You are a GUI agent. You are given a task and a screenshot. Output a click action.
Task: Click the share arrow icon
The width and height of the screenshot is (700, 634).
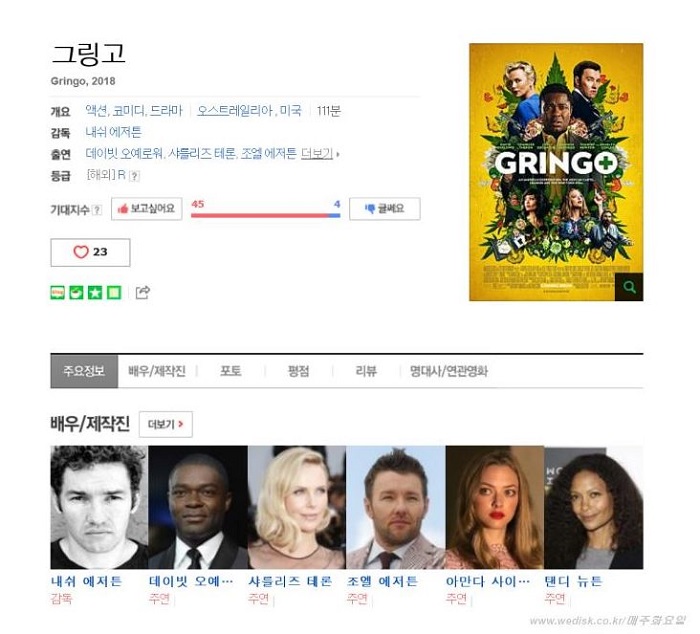tap(142, 292)
